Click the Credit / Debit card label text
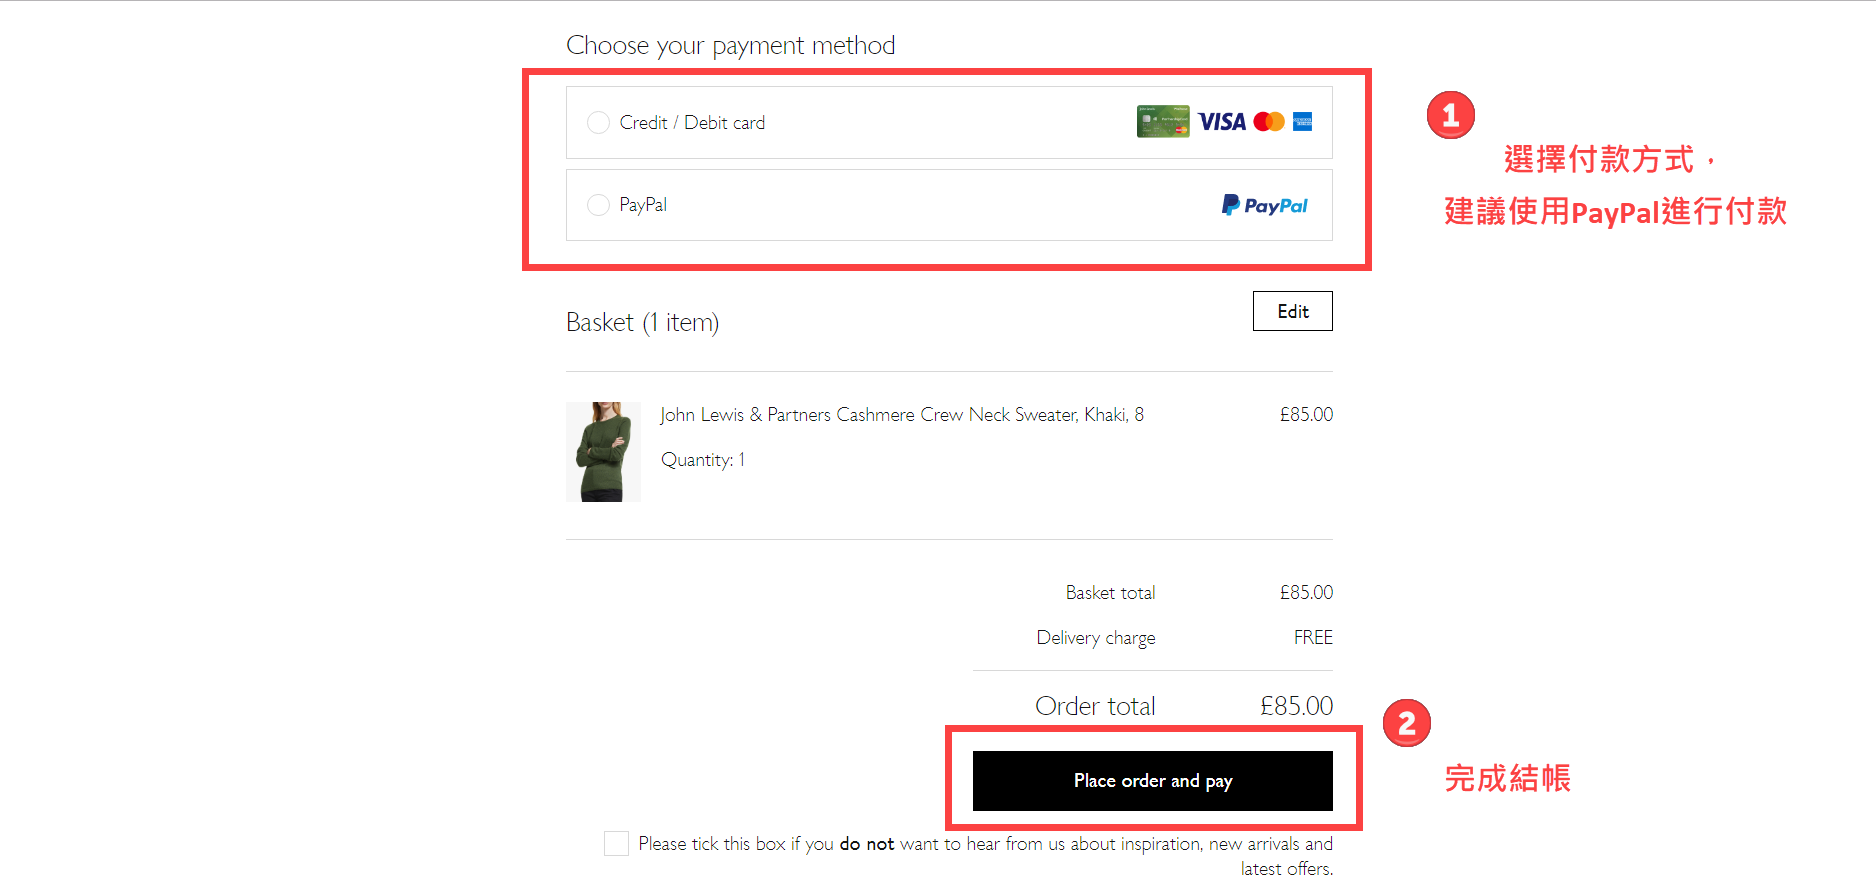This screenshot has width=1876, height=881. 692,123
